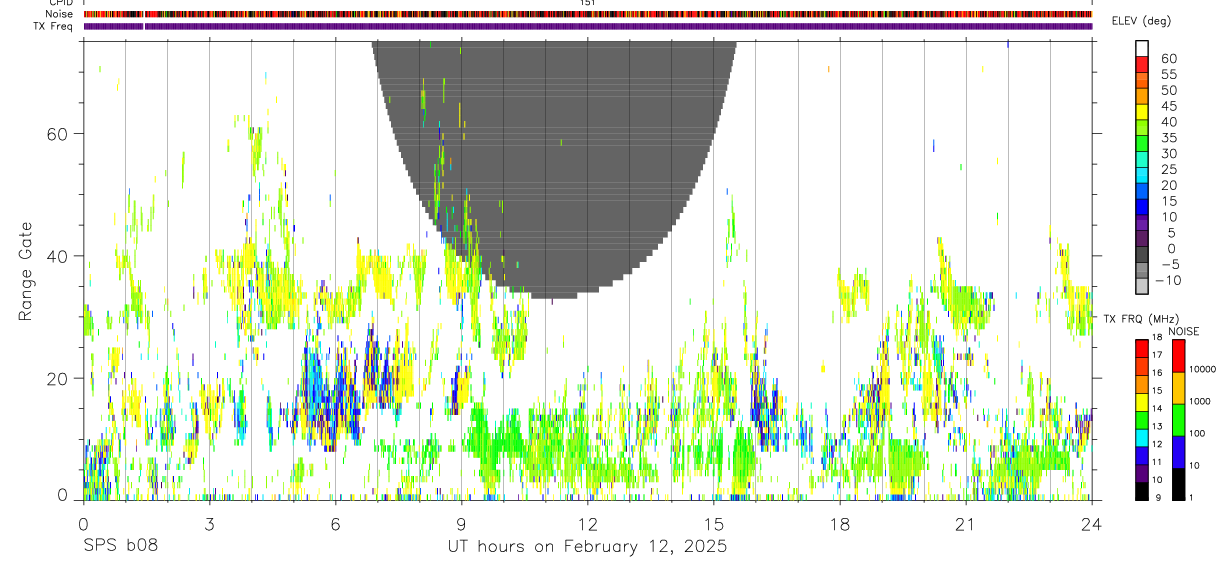Click the ELEV color bar label '35'
The width and height of the screenshot is (1228, 567).
pyautogui.click(x=1167, y=138)
